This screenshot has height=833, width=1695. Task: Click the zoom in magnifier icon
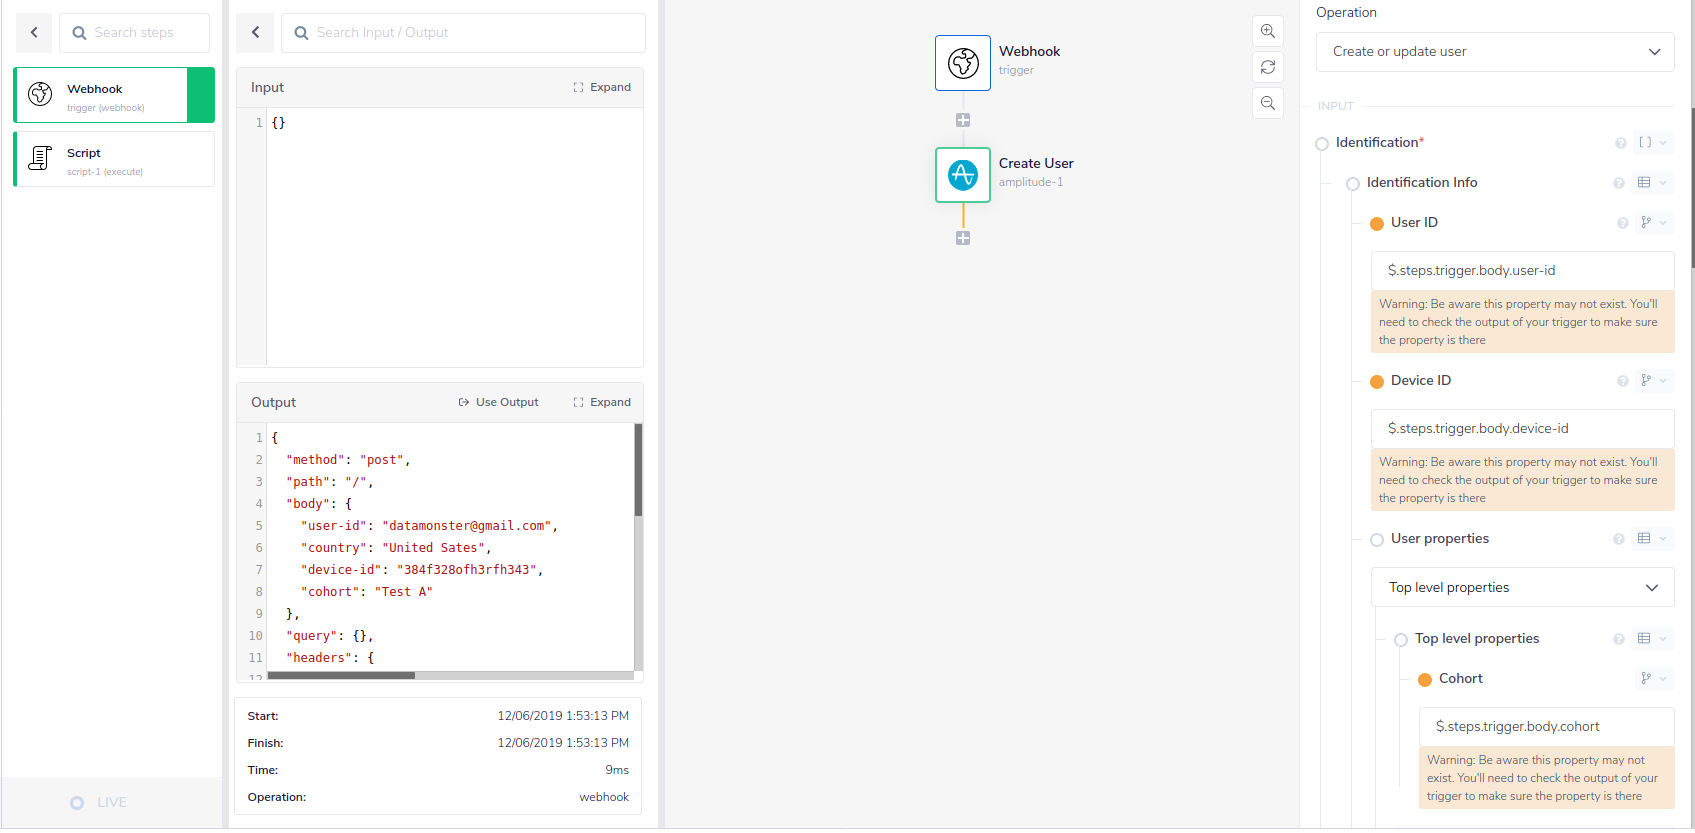coord(1267,31)
